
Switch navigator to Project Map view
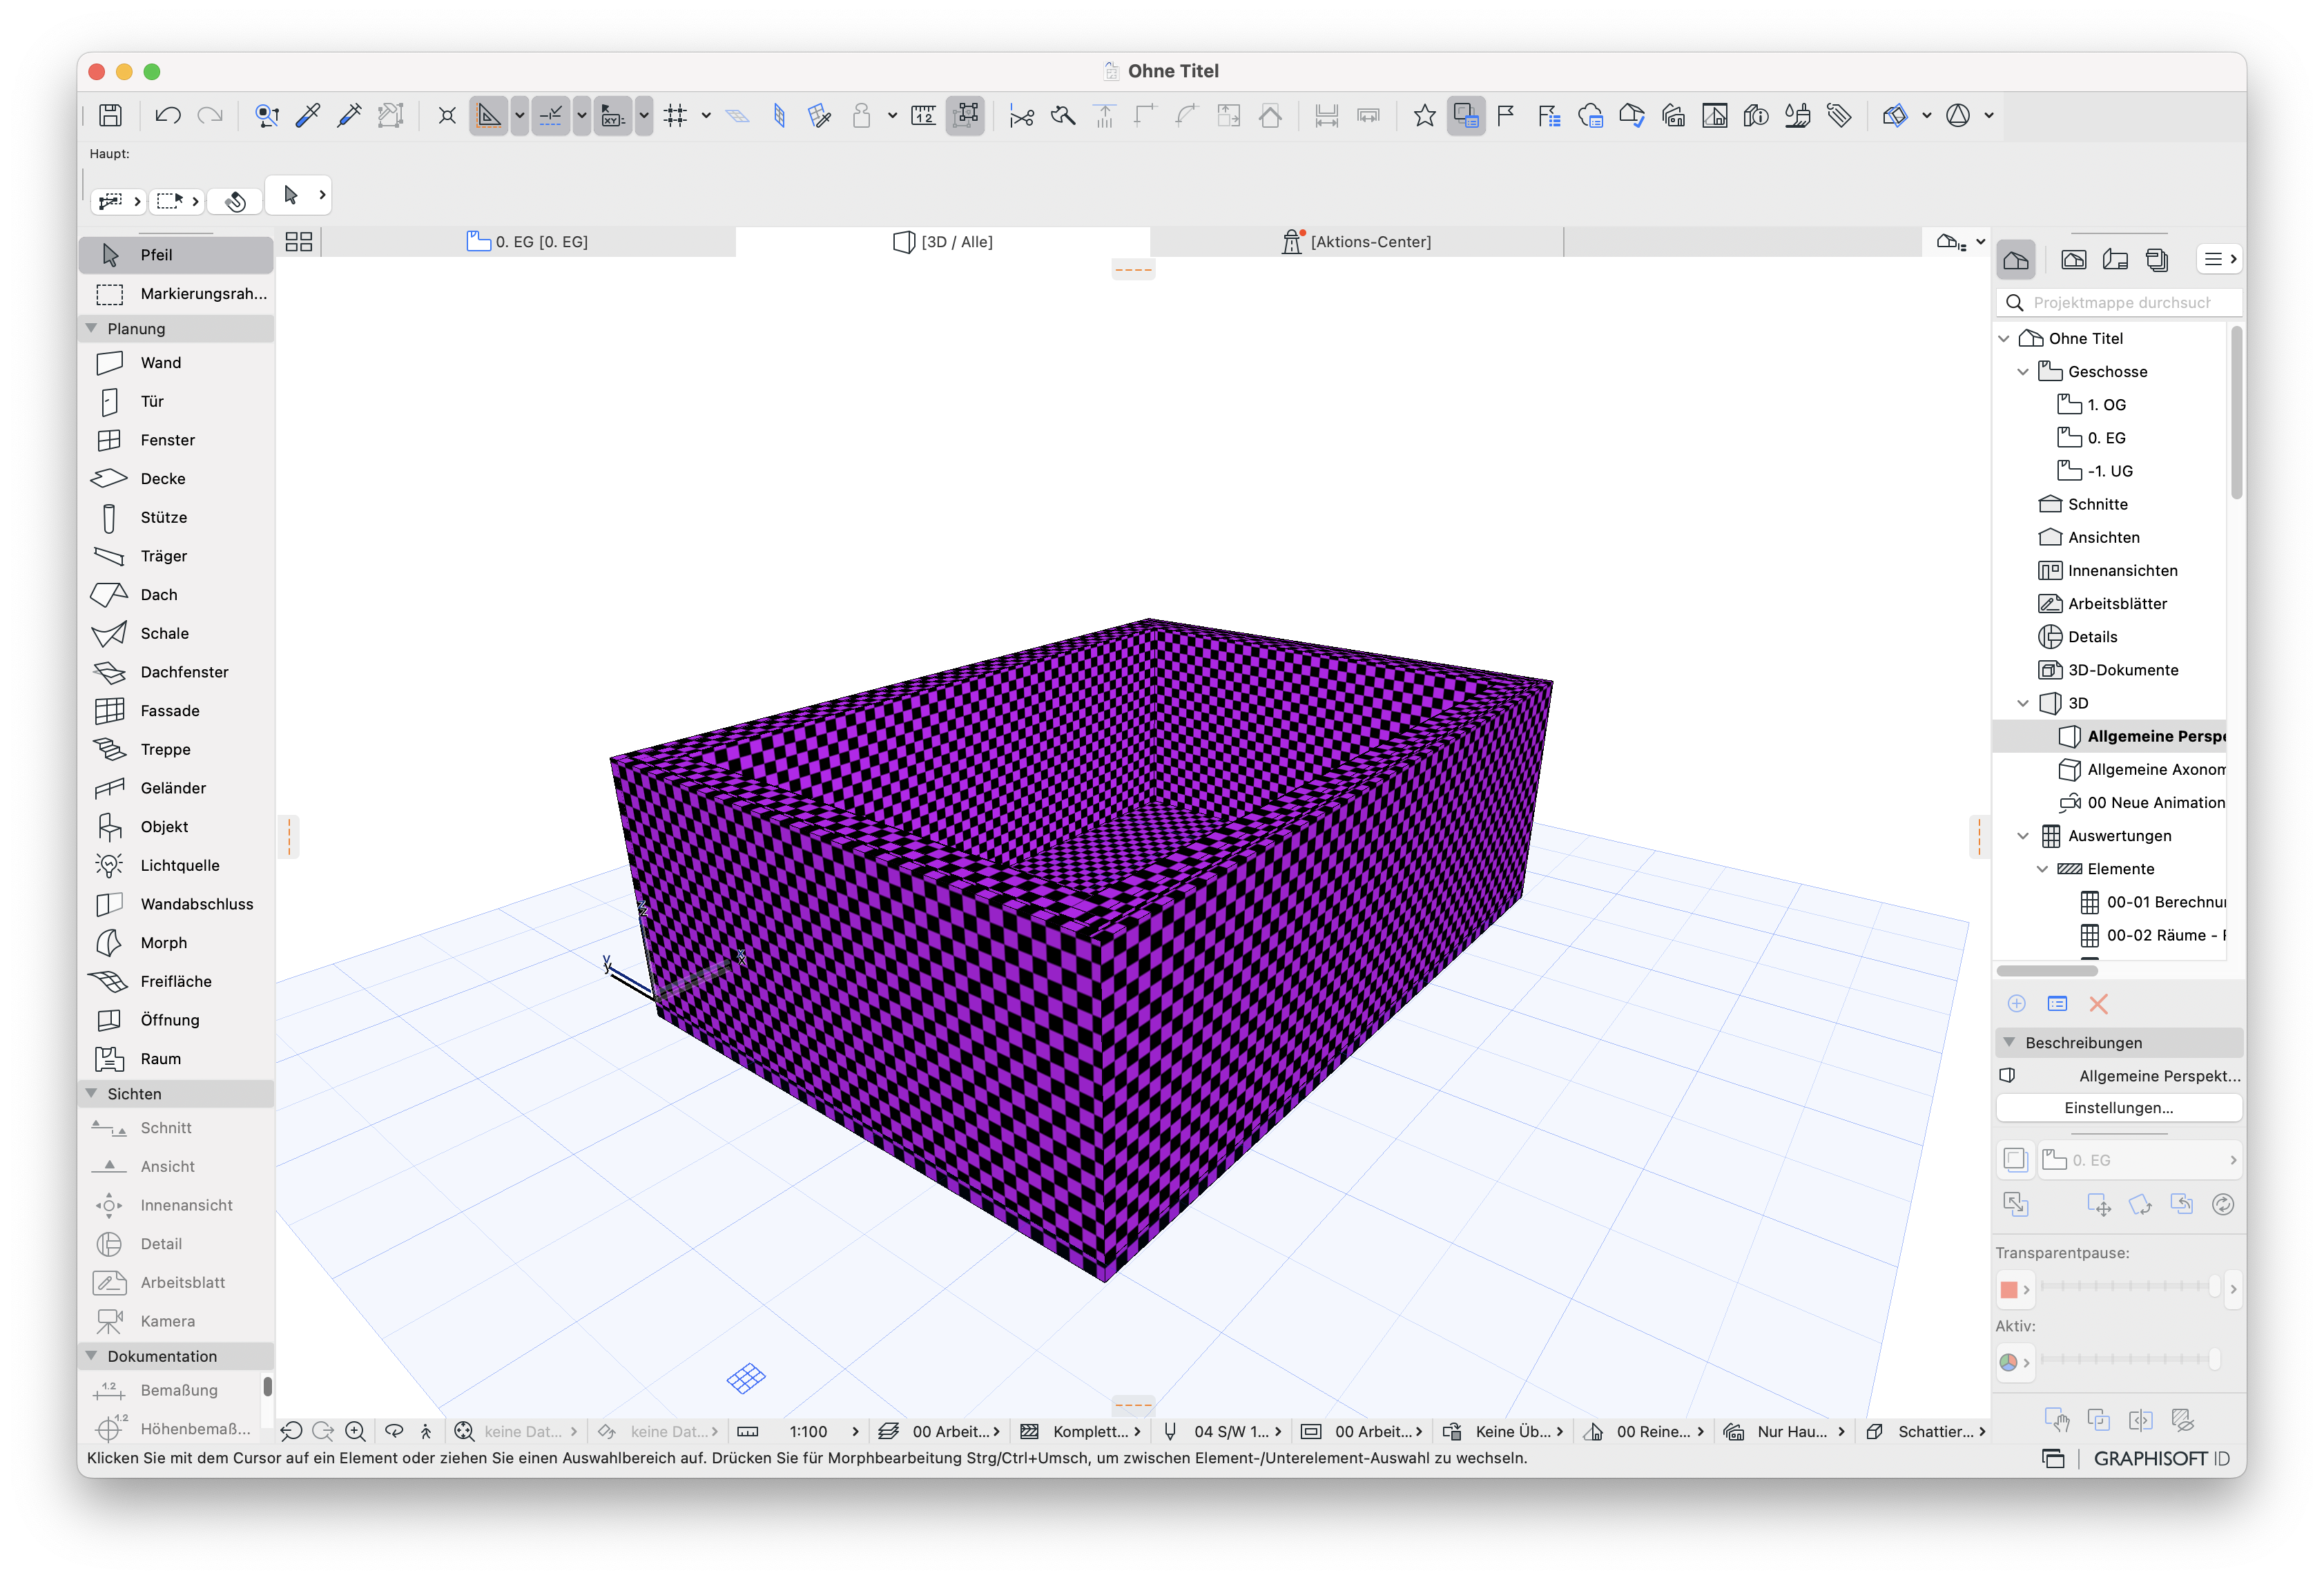[2016, 260]
